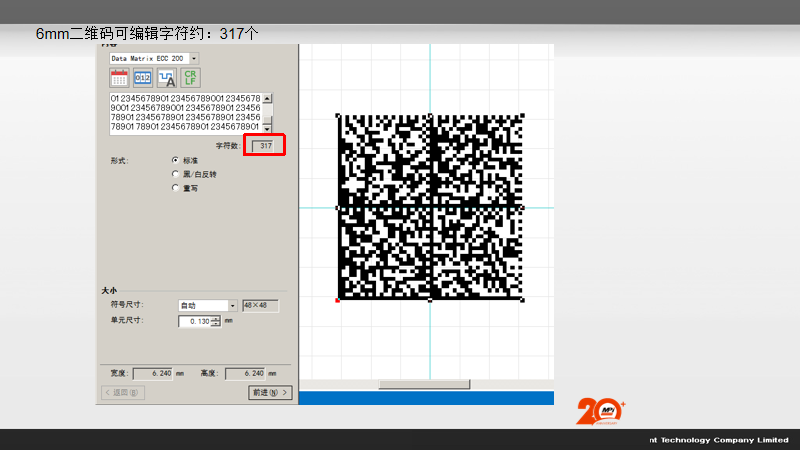Select the 重写 radio option
This screenshot has width=800, height=450.
click(x=176, y=187)
